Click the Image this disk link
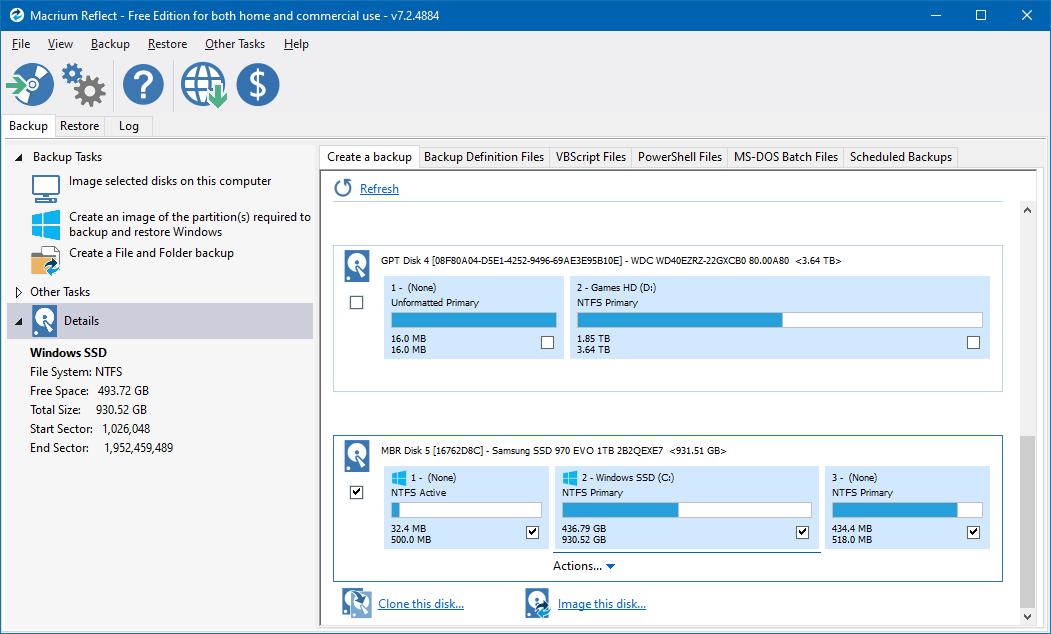The height and width of the screenshot is (634, 1051). [x=602, y=604]
